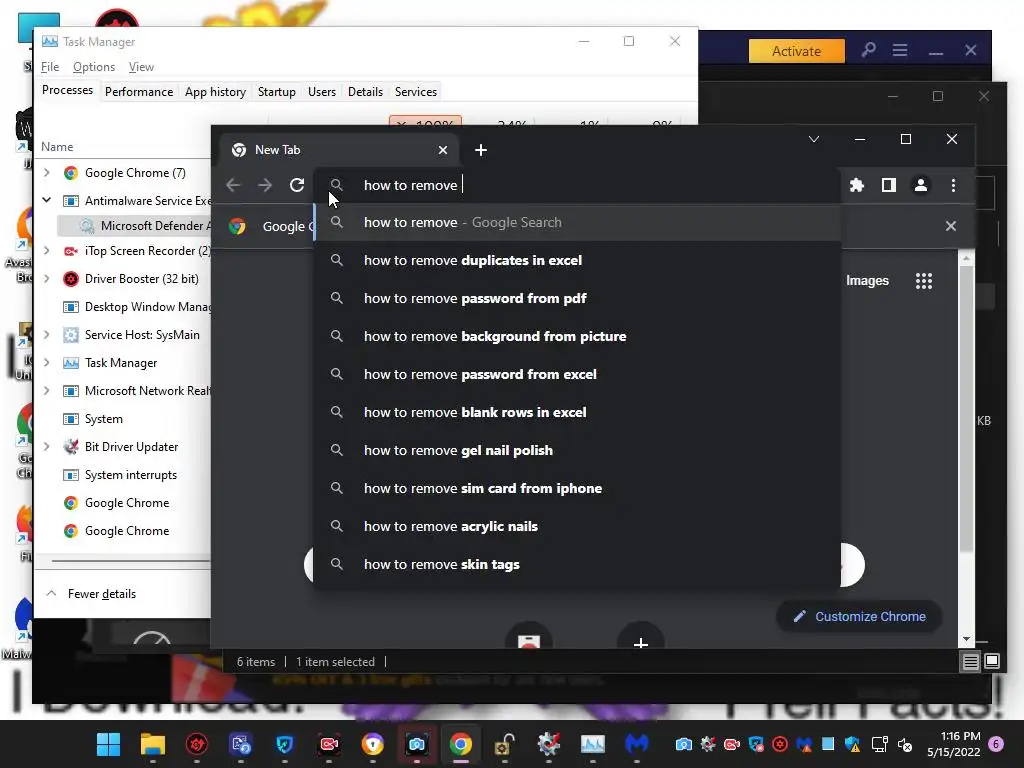This screenshot has height=768, width=1024.
Task: Collapse Antimalware Service Executable group
Action: click(46, 200)
